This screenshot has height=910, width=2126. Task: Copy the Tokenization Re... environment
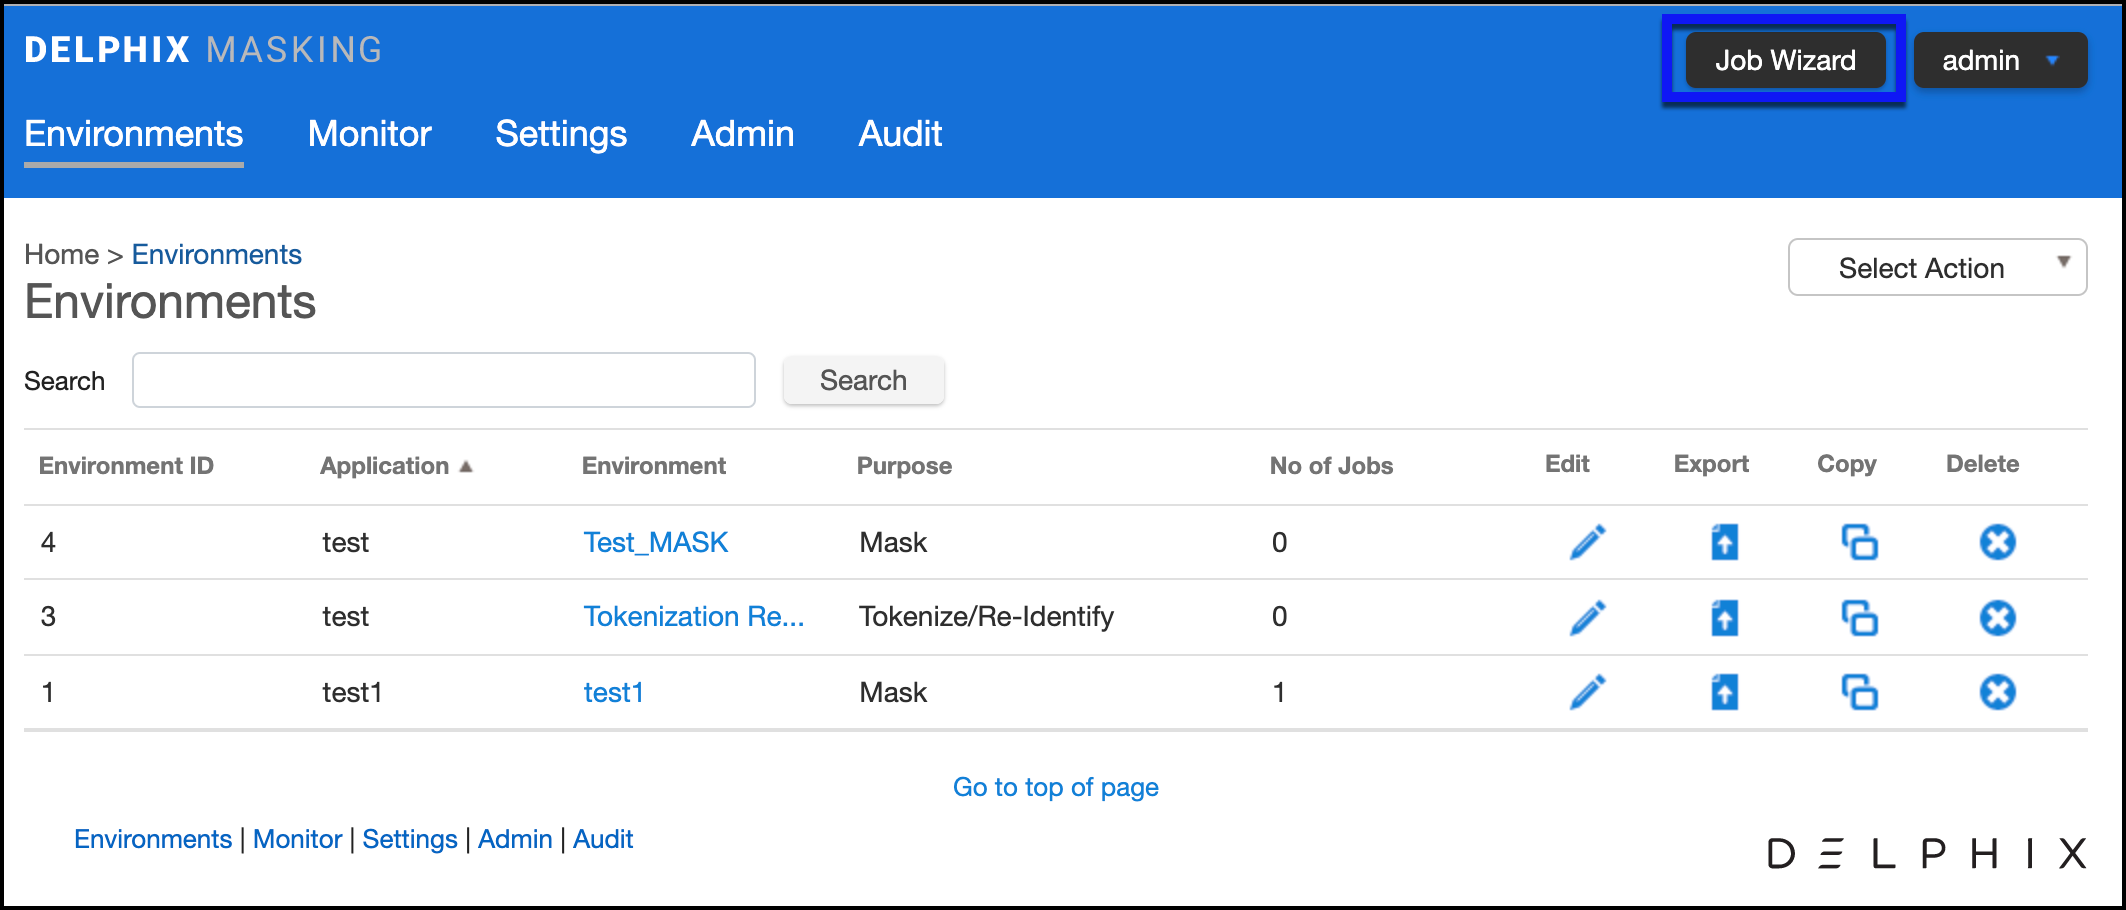point(1859,618)
